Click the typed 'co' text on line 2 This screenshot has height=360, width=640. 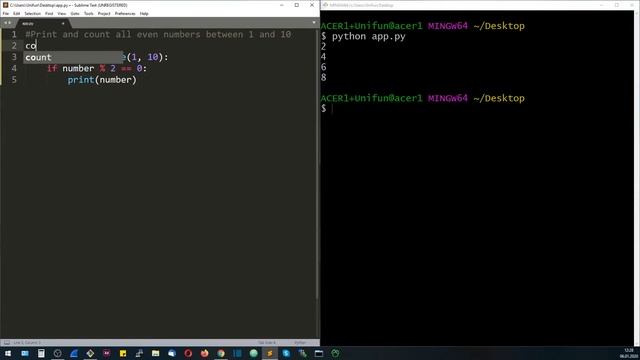(x=31, y=46)
